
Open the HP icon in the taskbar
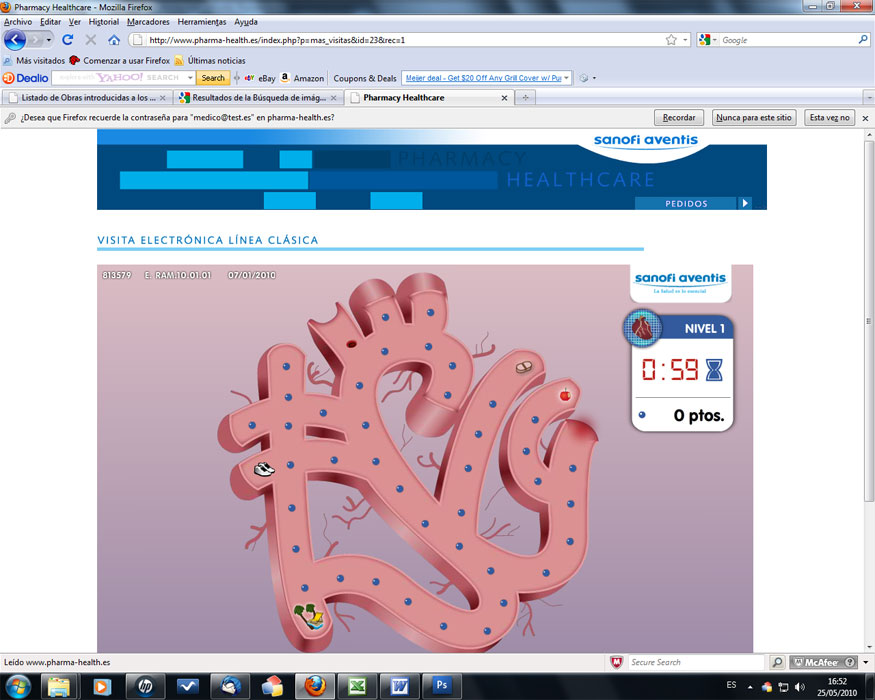click(145, 685)
